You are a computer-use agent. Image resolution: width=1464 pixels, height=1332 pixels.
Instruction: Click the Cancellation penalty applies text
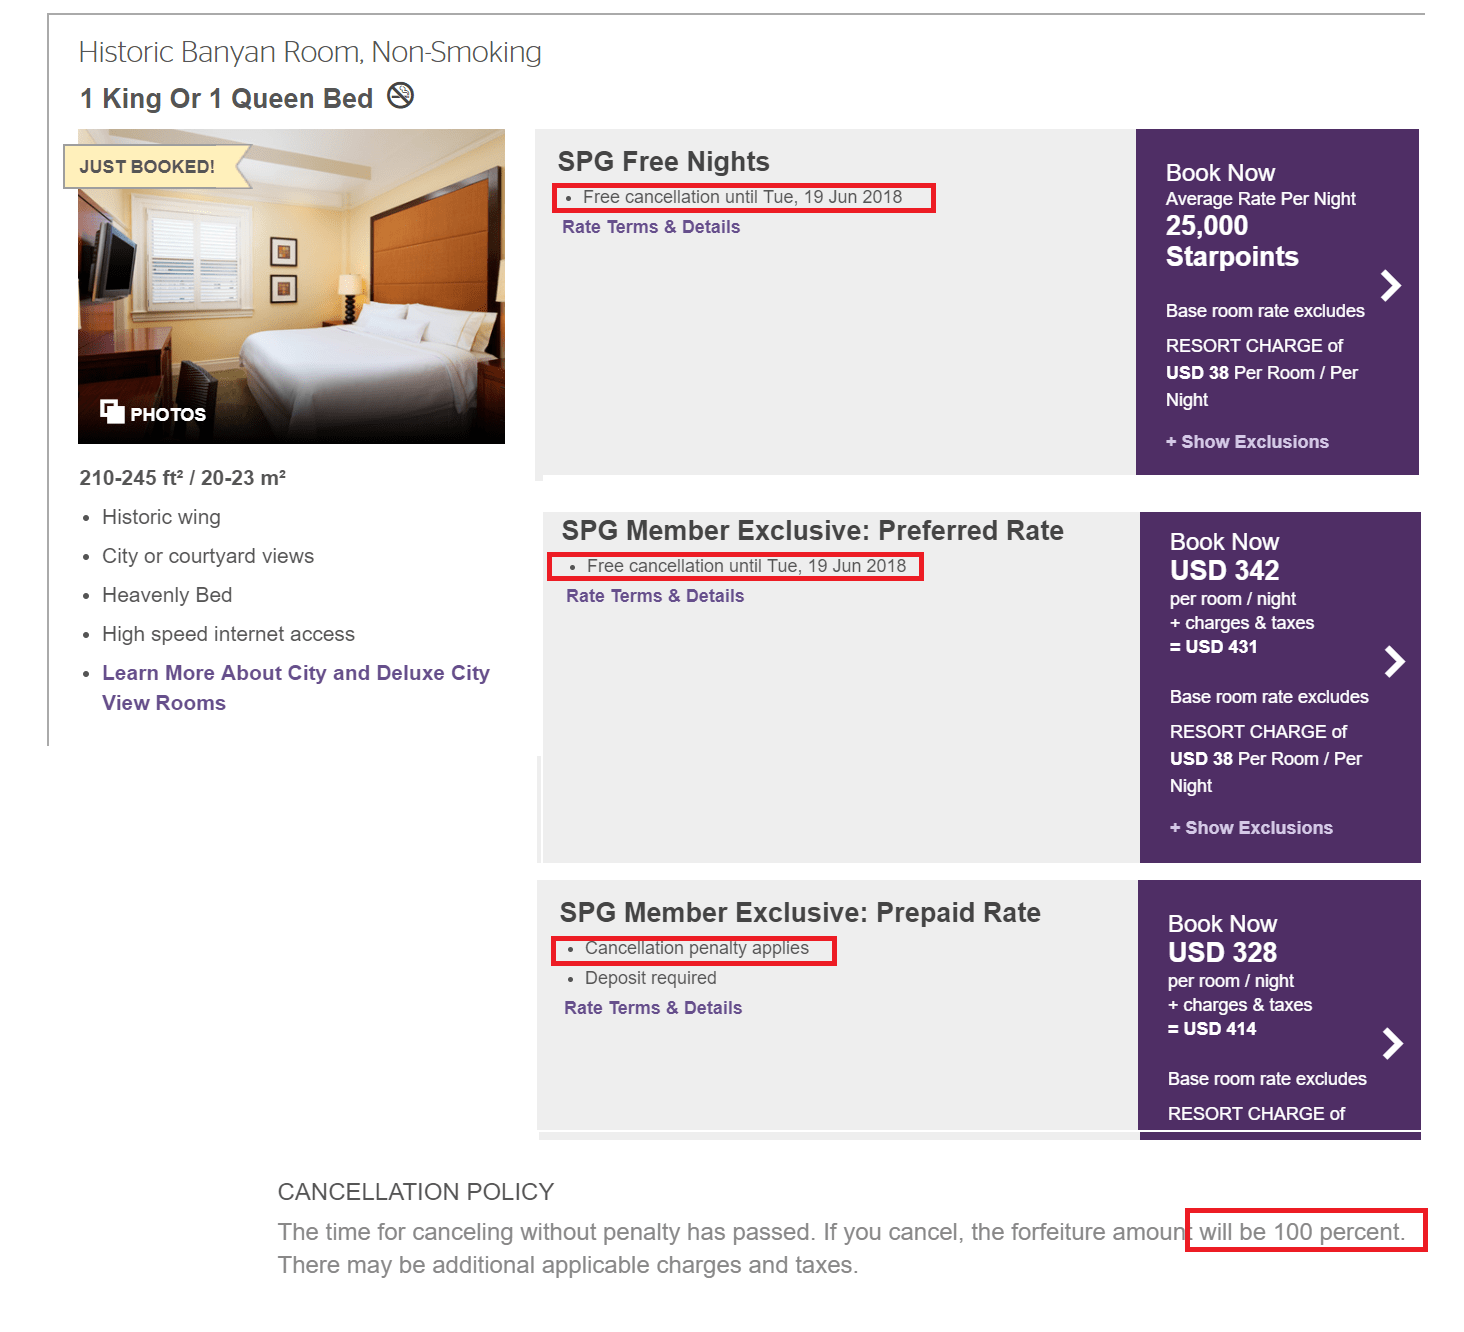697,948
